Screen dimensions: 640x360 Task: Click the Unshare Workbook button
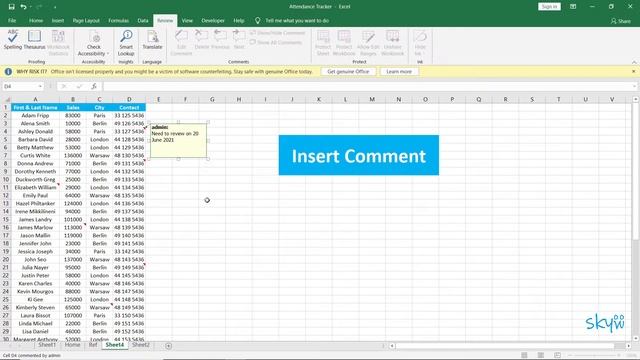[393, 43]
